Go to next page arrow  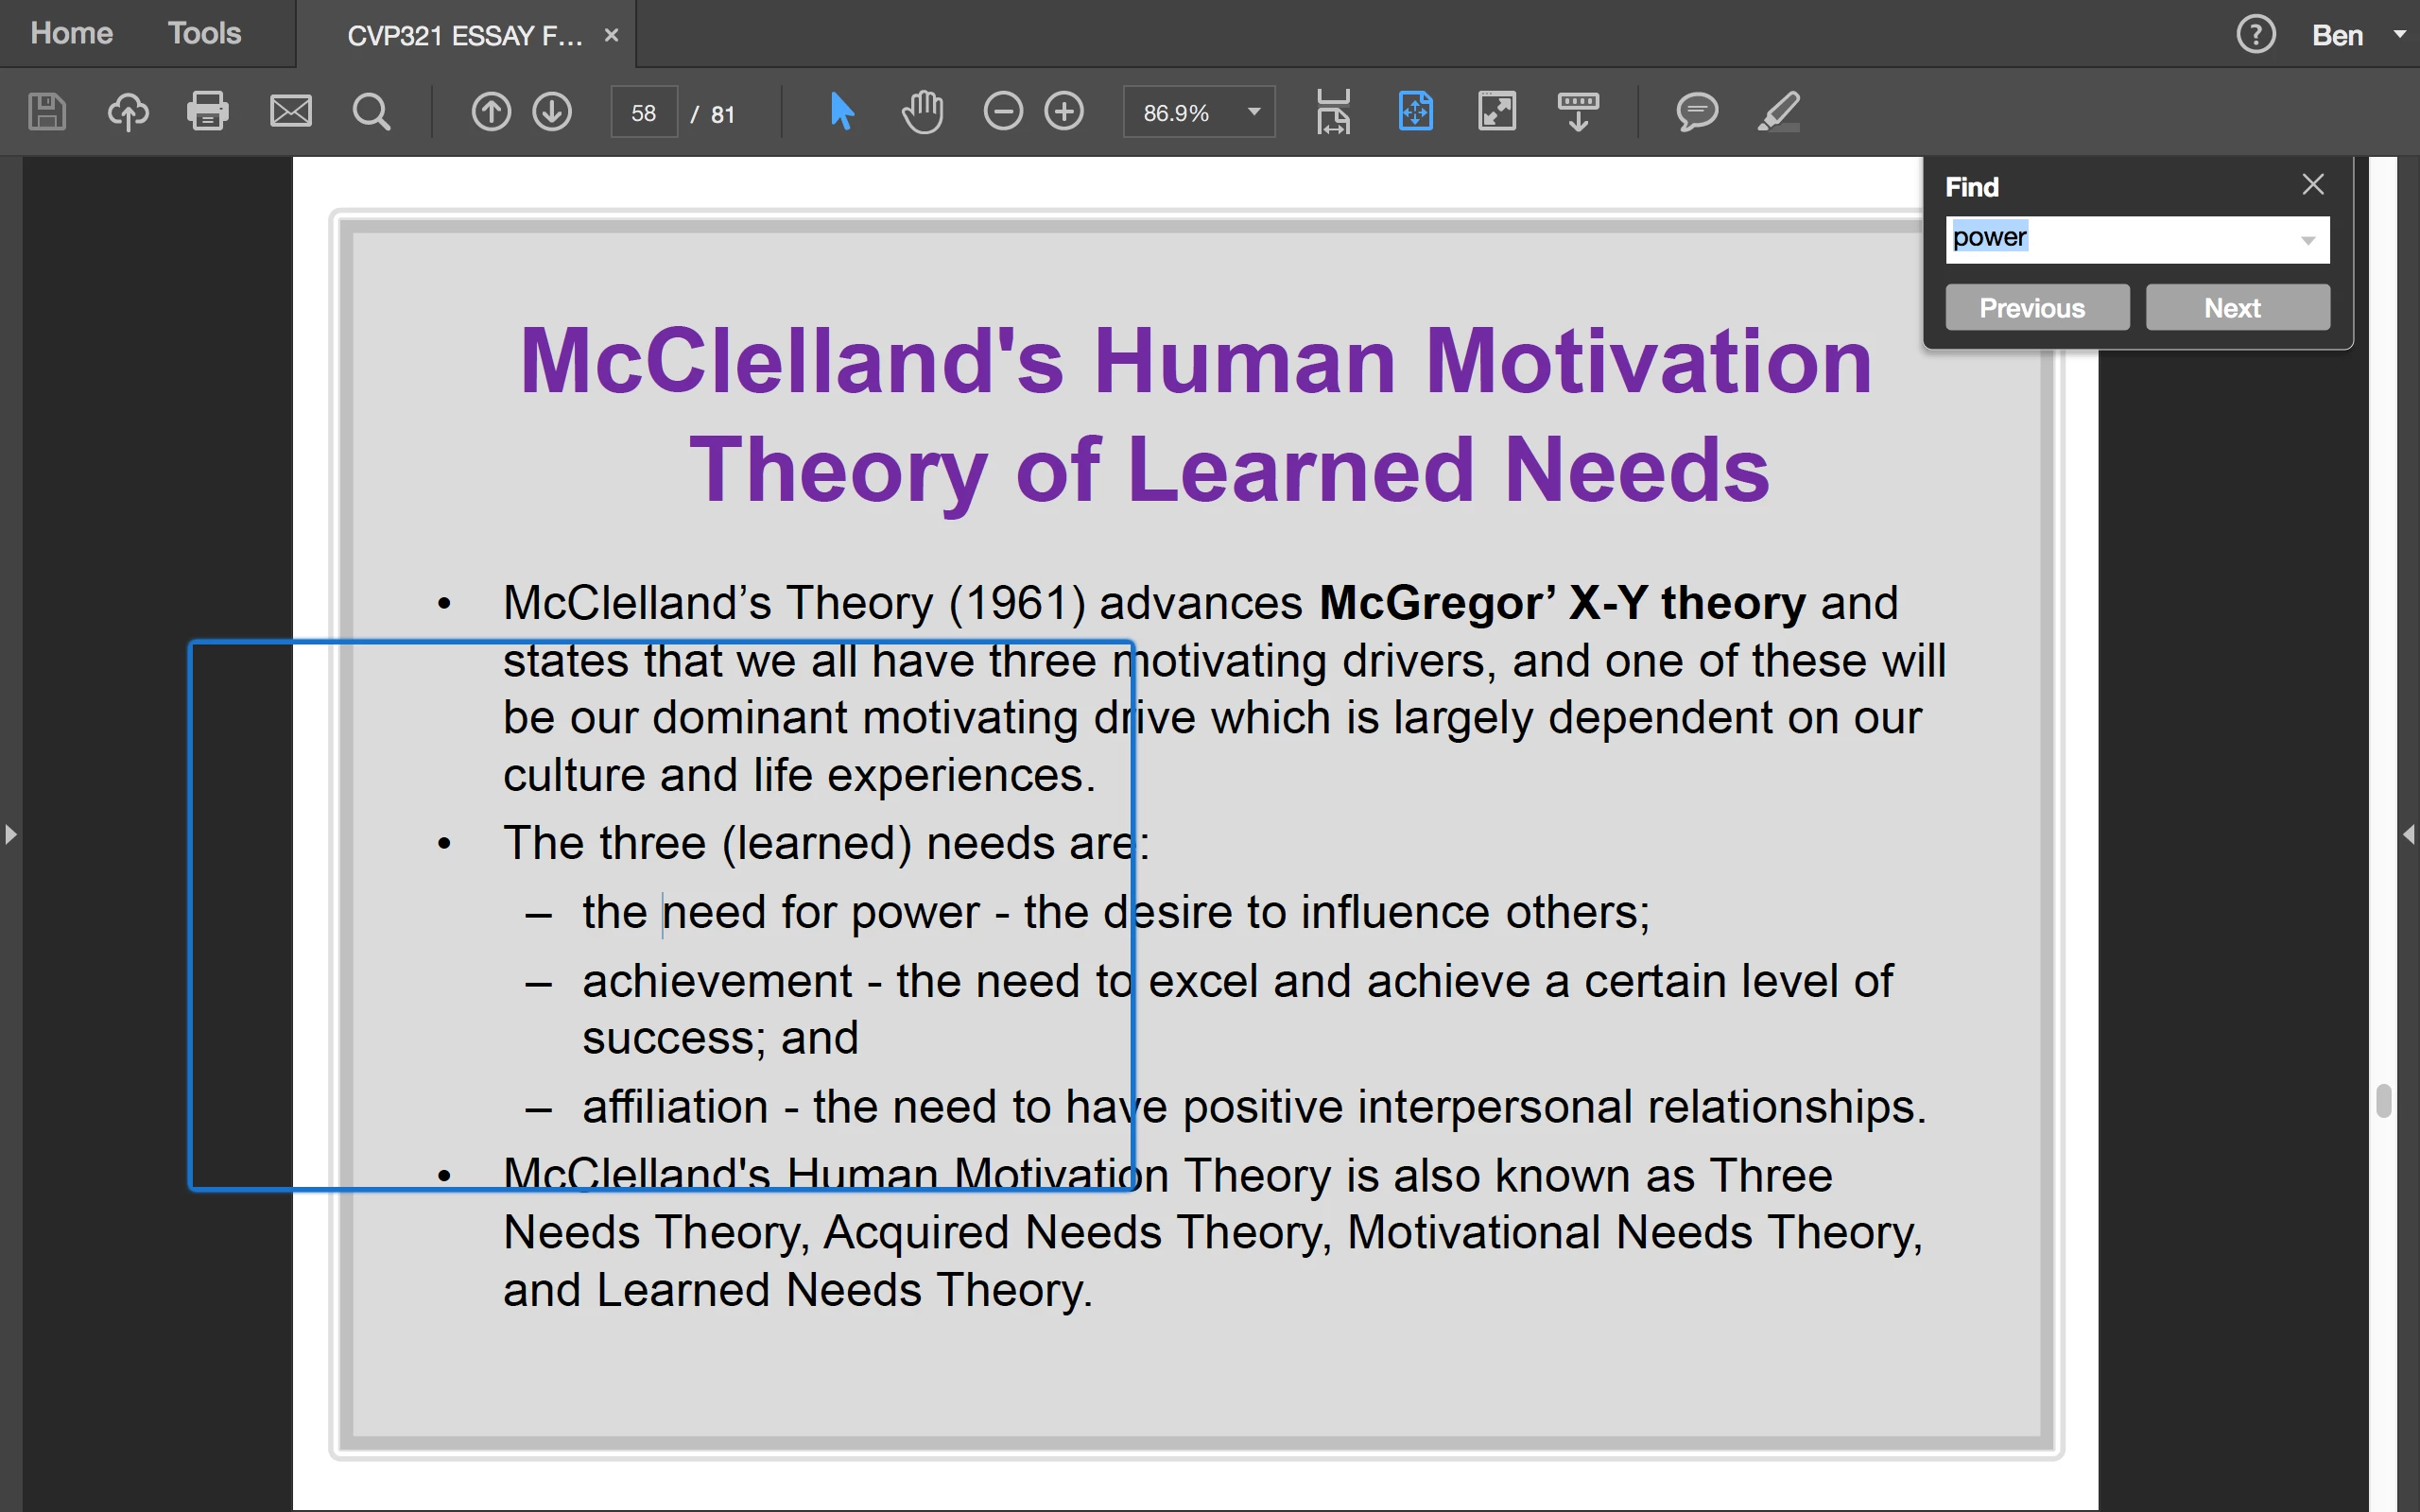click(552, 111)
